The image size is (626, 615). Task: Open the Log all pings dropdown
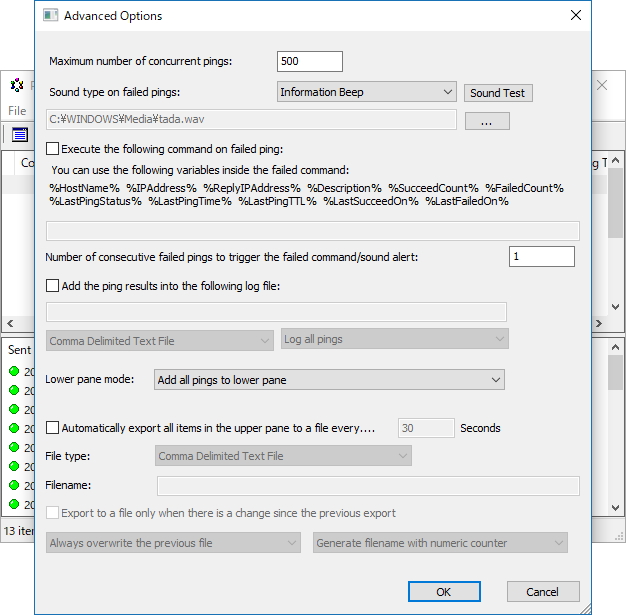pyautogui.click(x=394, y=339)
